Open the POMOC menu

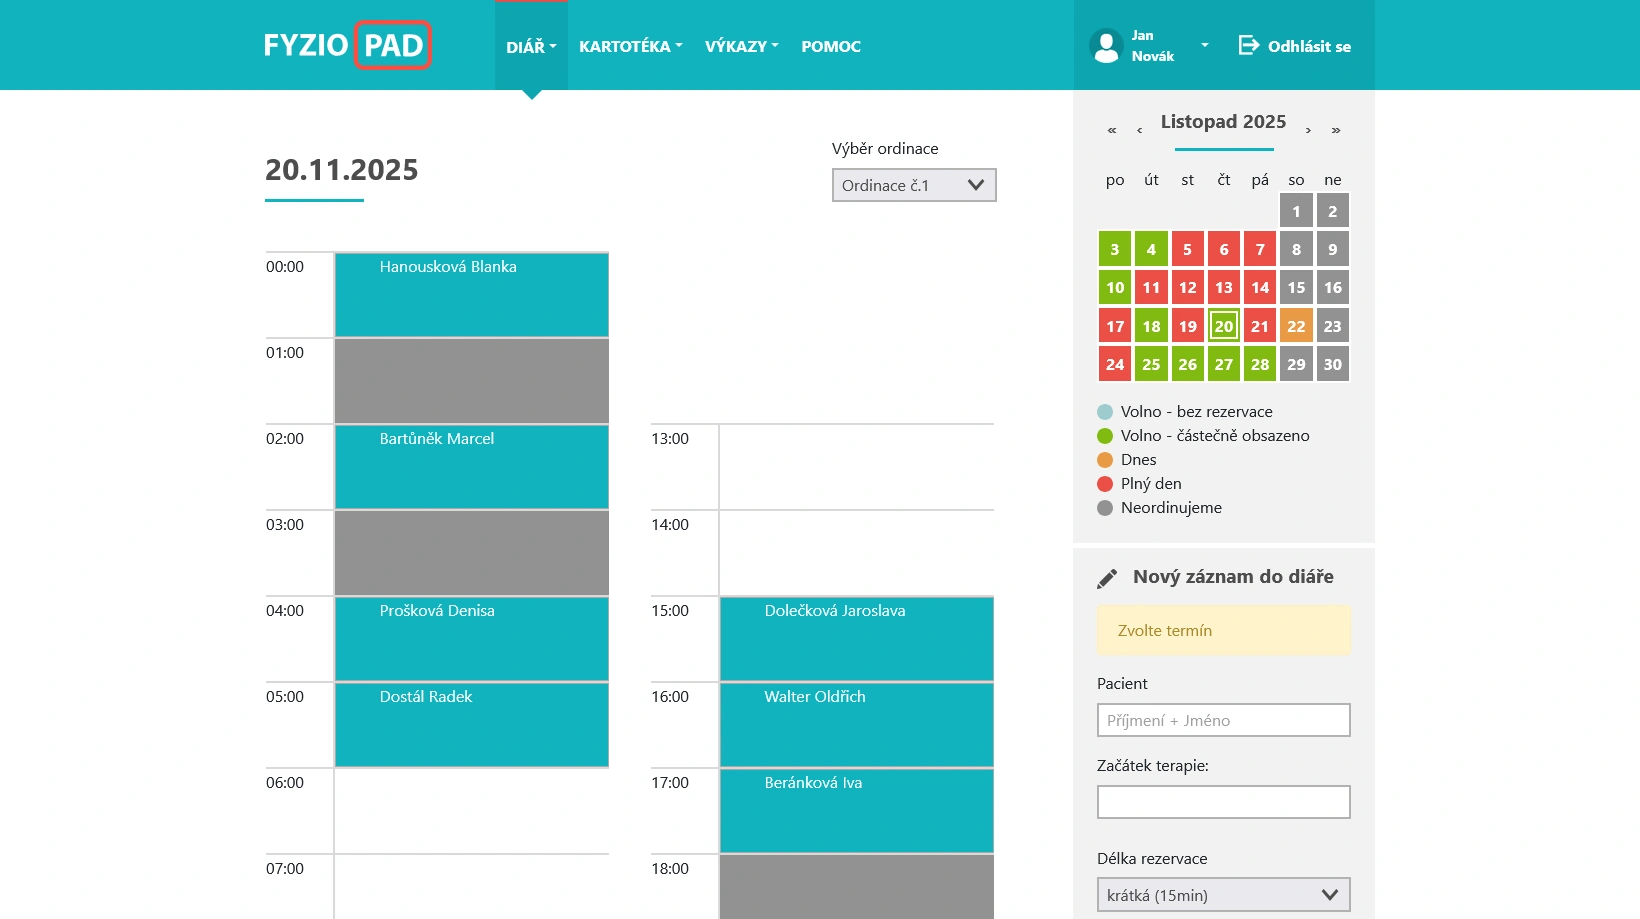[830, 46]
